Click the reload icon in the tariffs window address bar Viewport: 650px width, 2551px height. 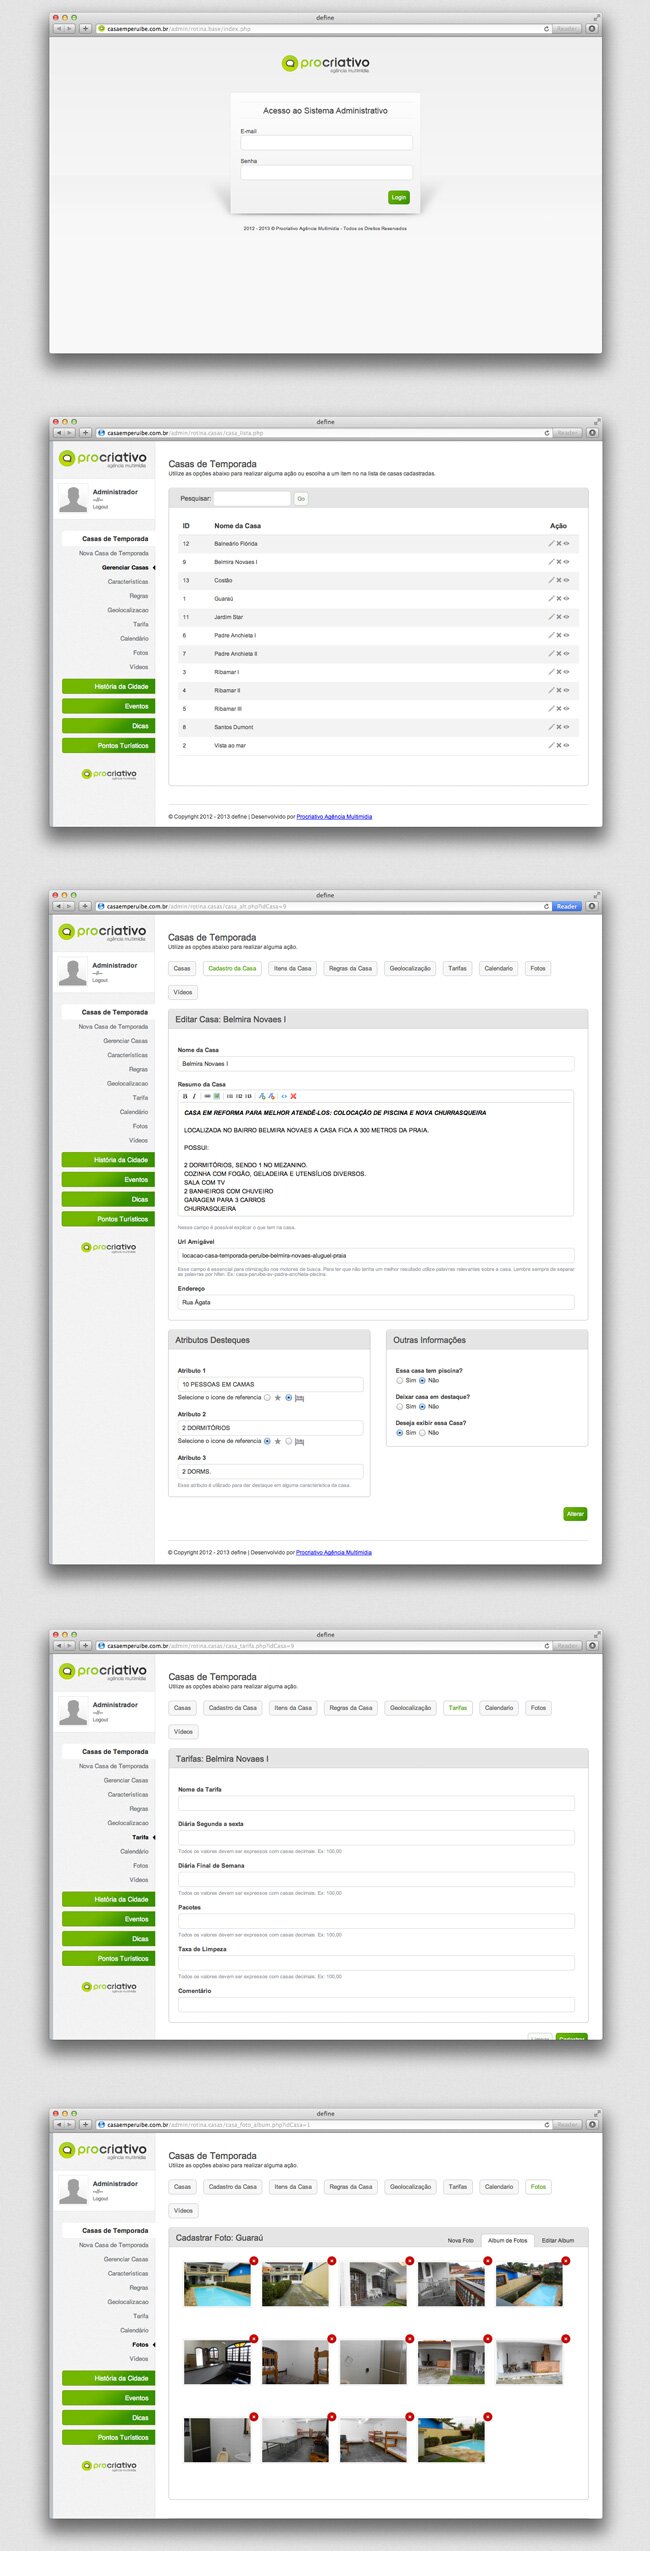tap(546, 1645)
